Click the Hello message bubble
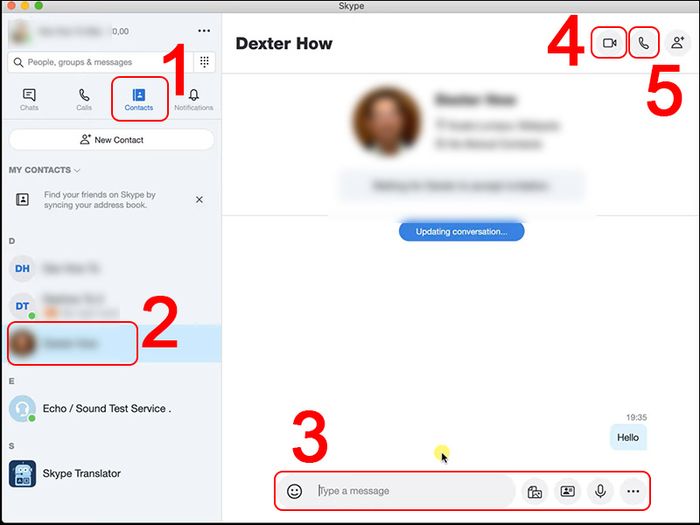 (628, 438)
